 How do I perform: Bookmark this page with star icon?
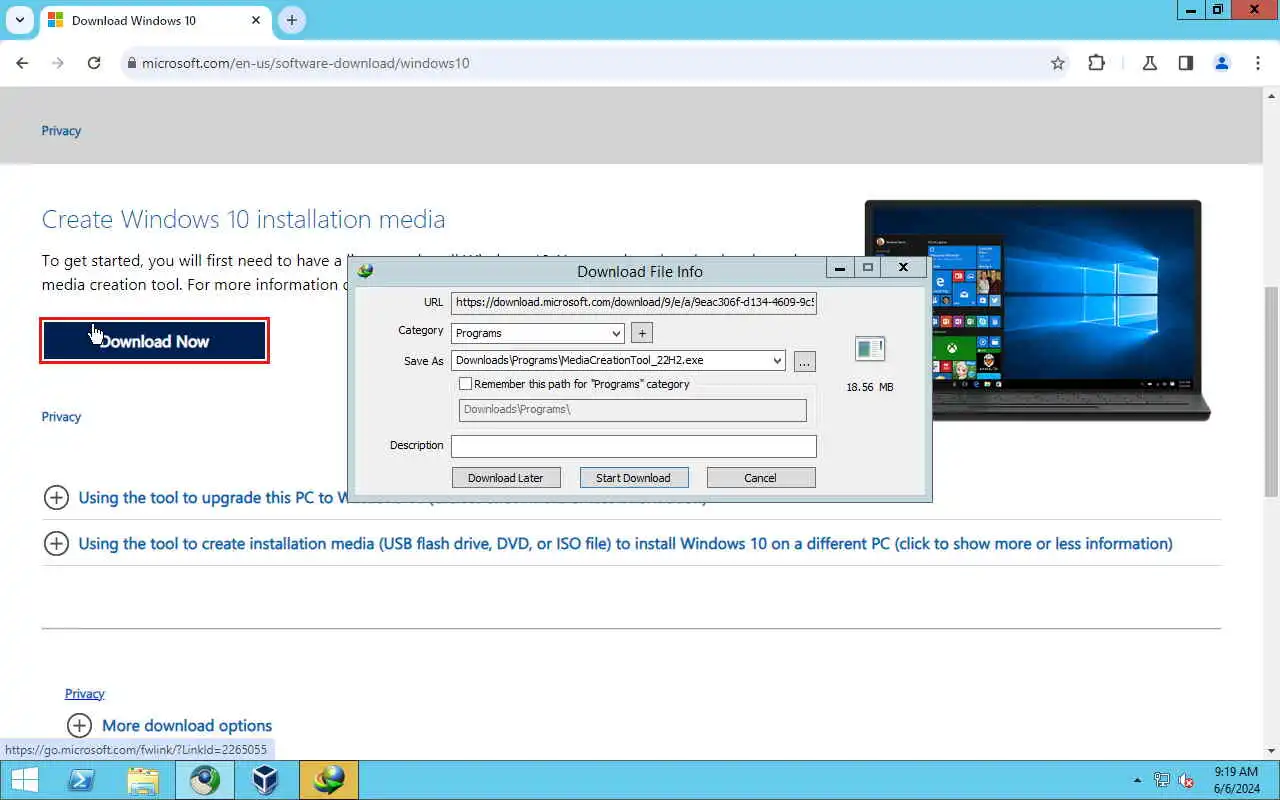pyautogui.click(x=1058, y=63)
